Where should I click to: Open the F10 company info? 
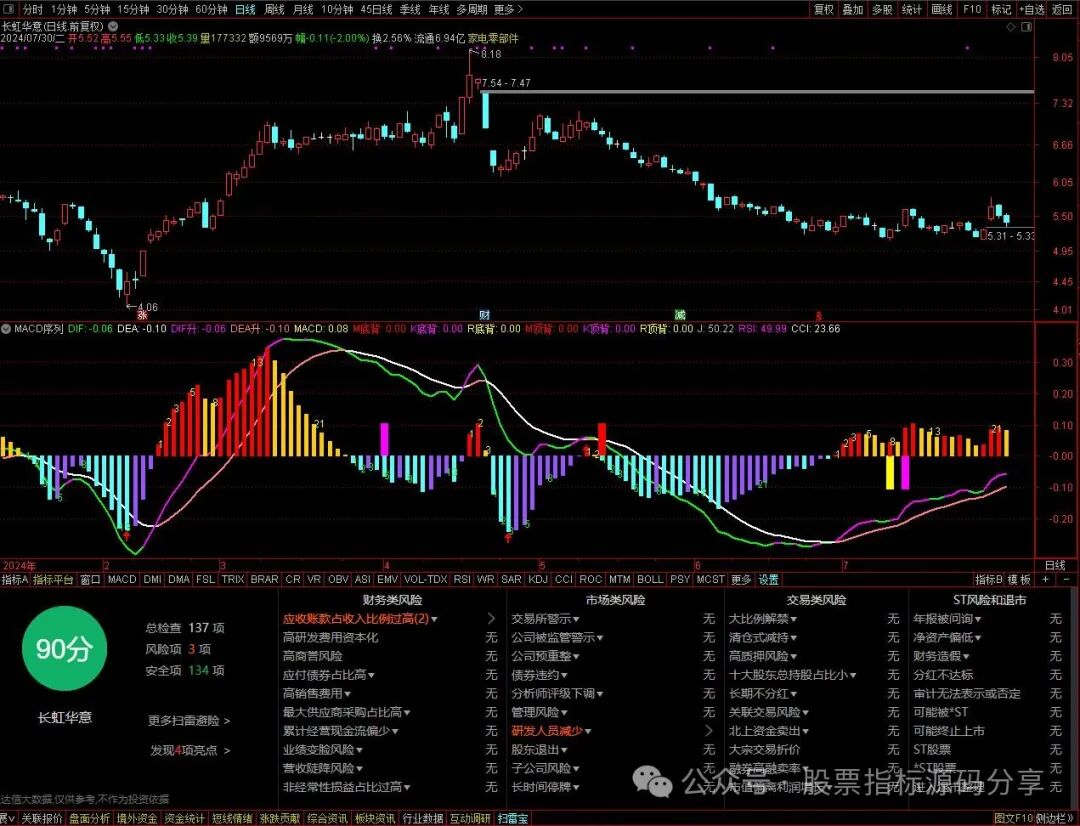[x=972, y=9]
